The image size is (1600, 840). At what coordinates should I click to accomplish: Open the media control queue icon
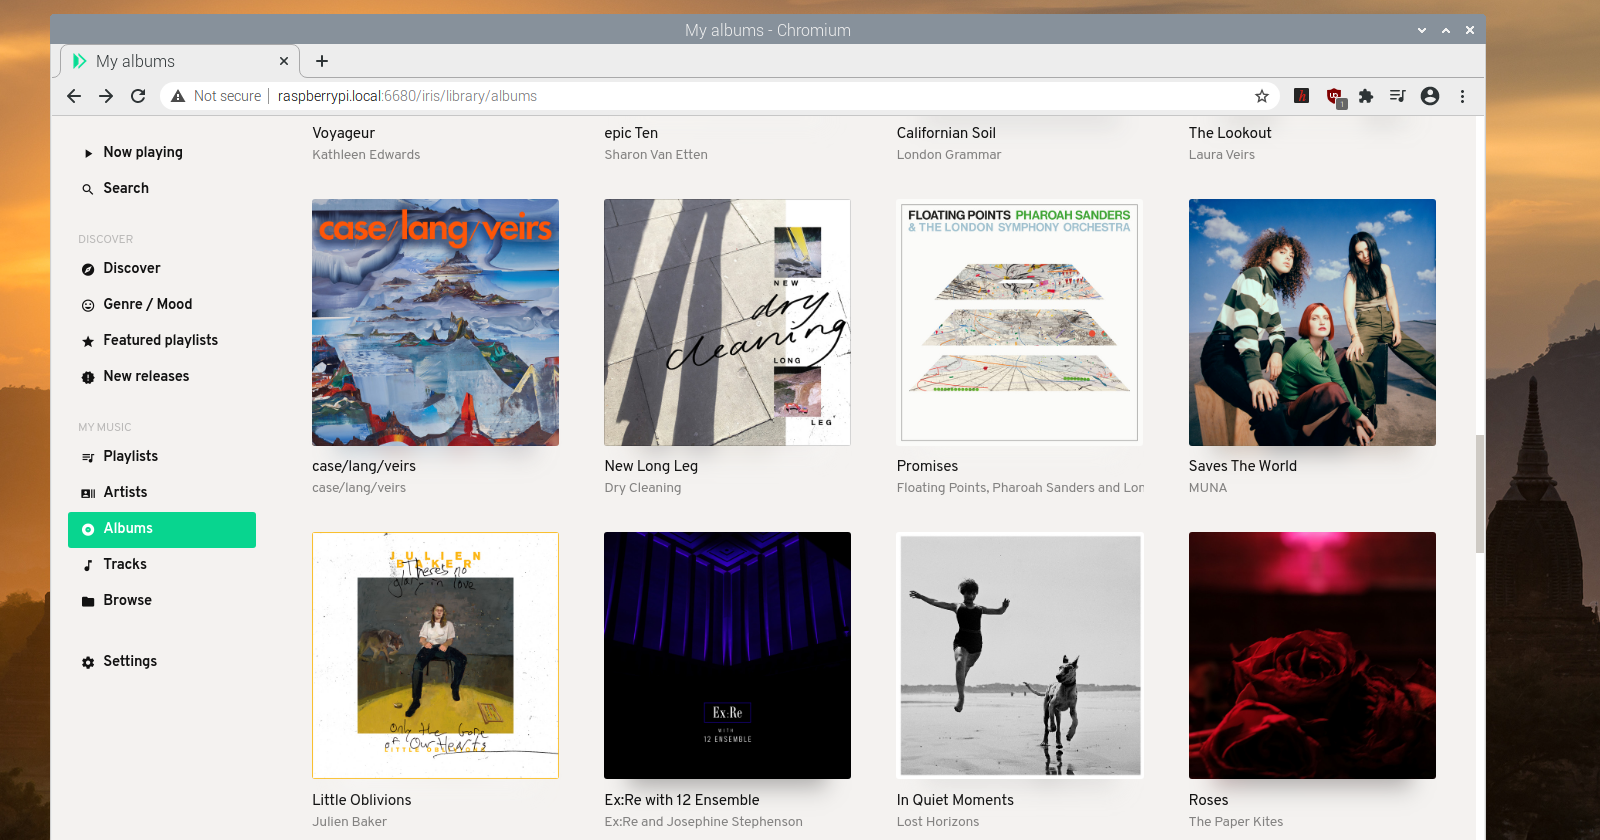click(1398, 96)
